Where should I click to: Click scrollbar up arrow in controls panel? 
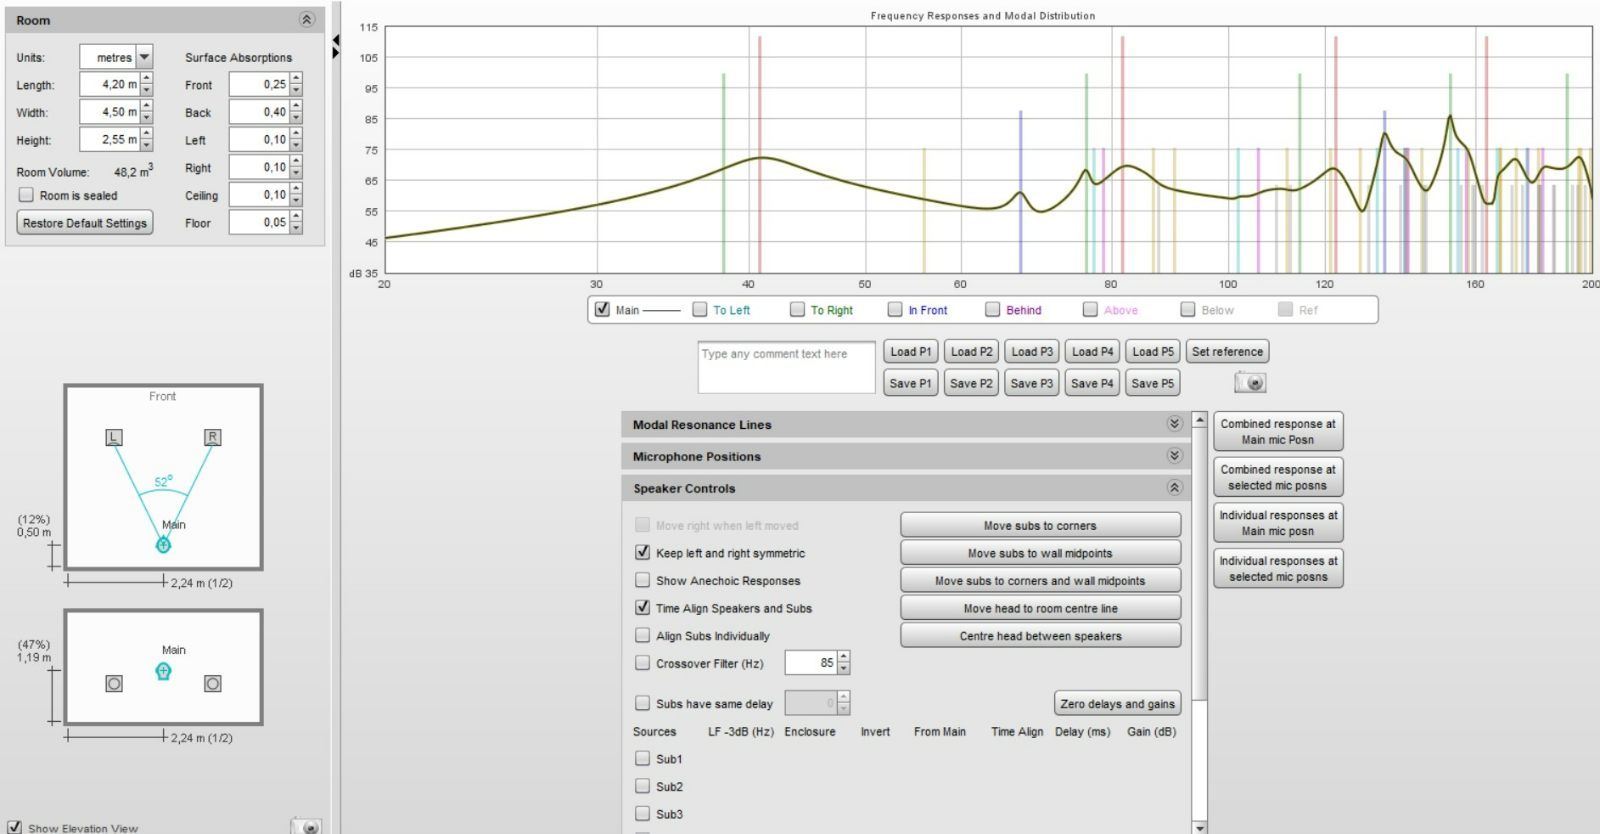pos(1200,419)
